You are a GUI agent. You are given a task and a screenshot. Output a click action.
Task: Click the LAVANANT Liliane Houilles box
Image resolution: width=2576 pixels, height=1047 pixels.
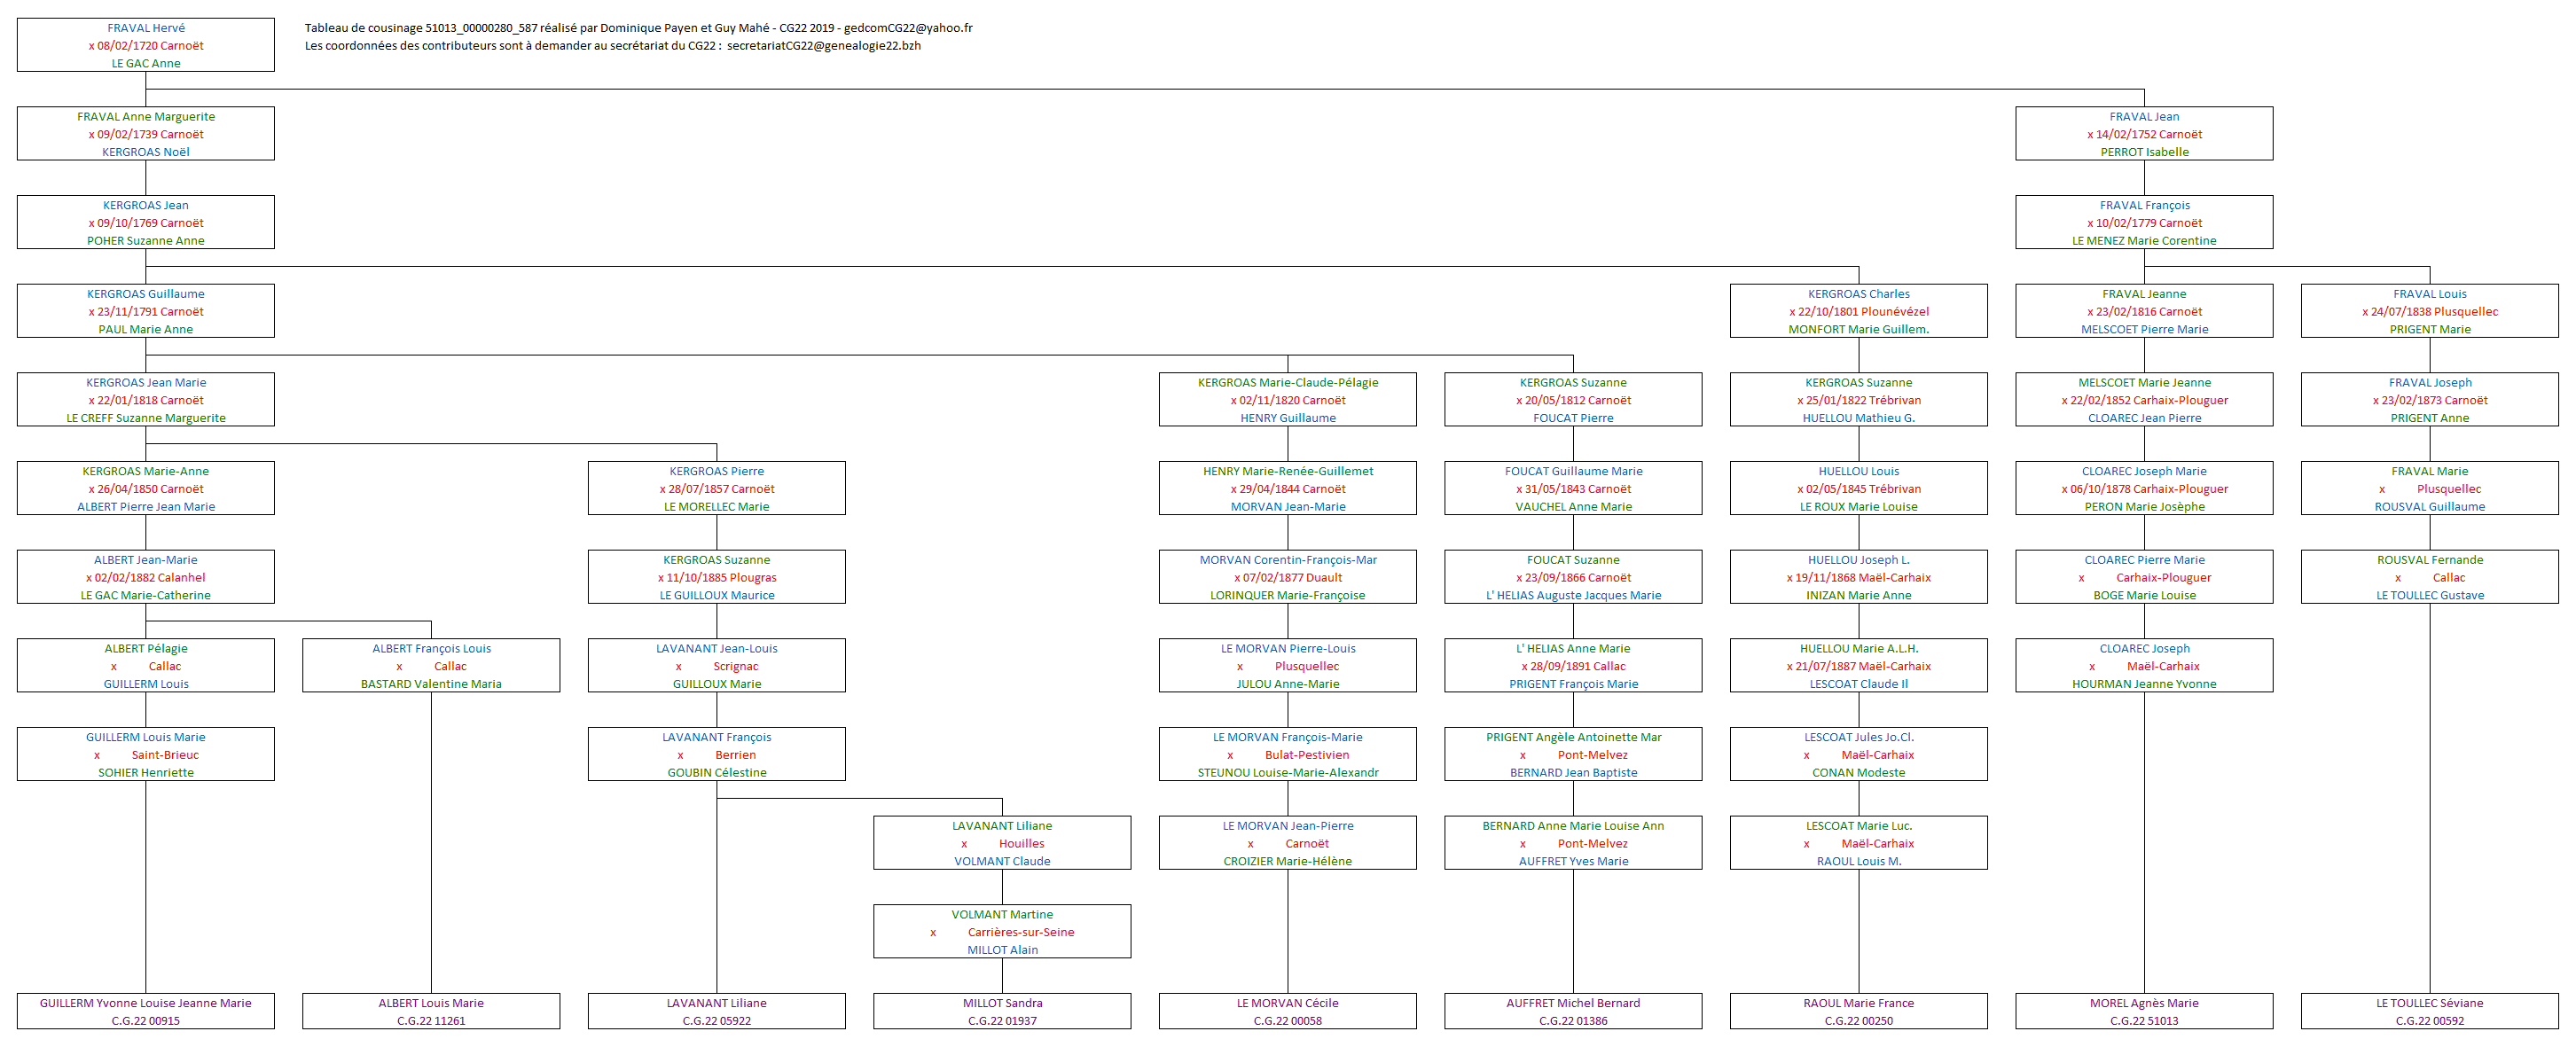click(x=1003, y=842)
